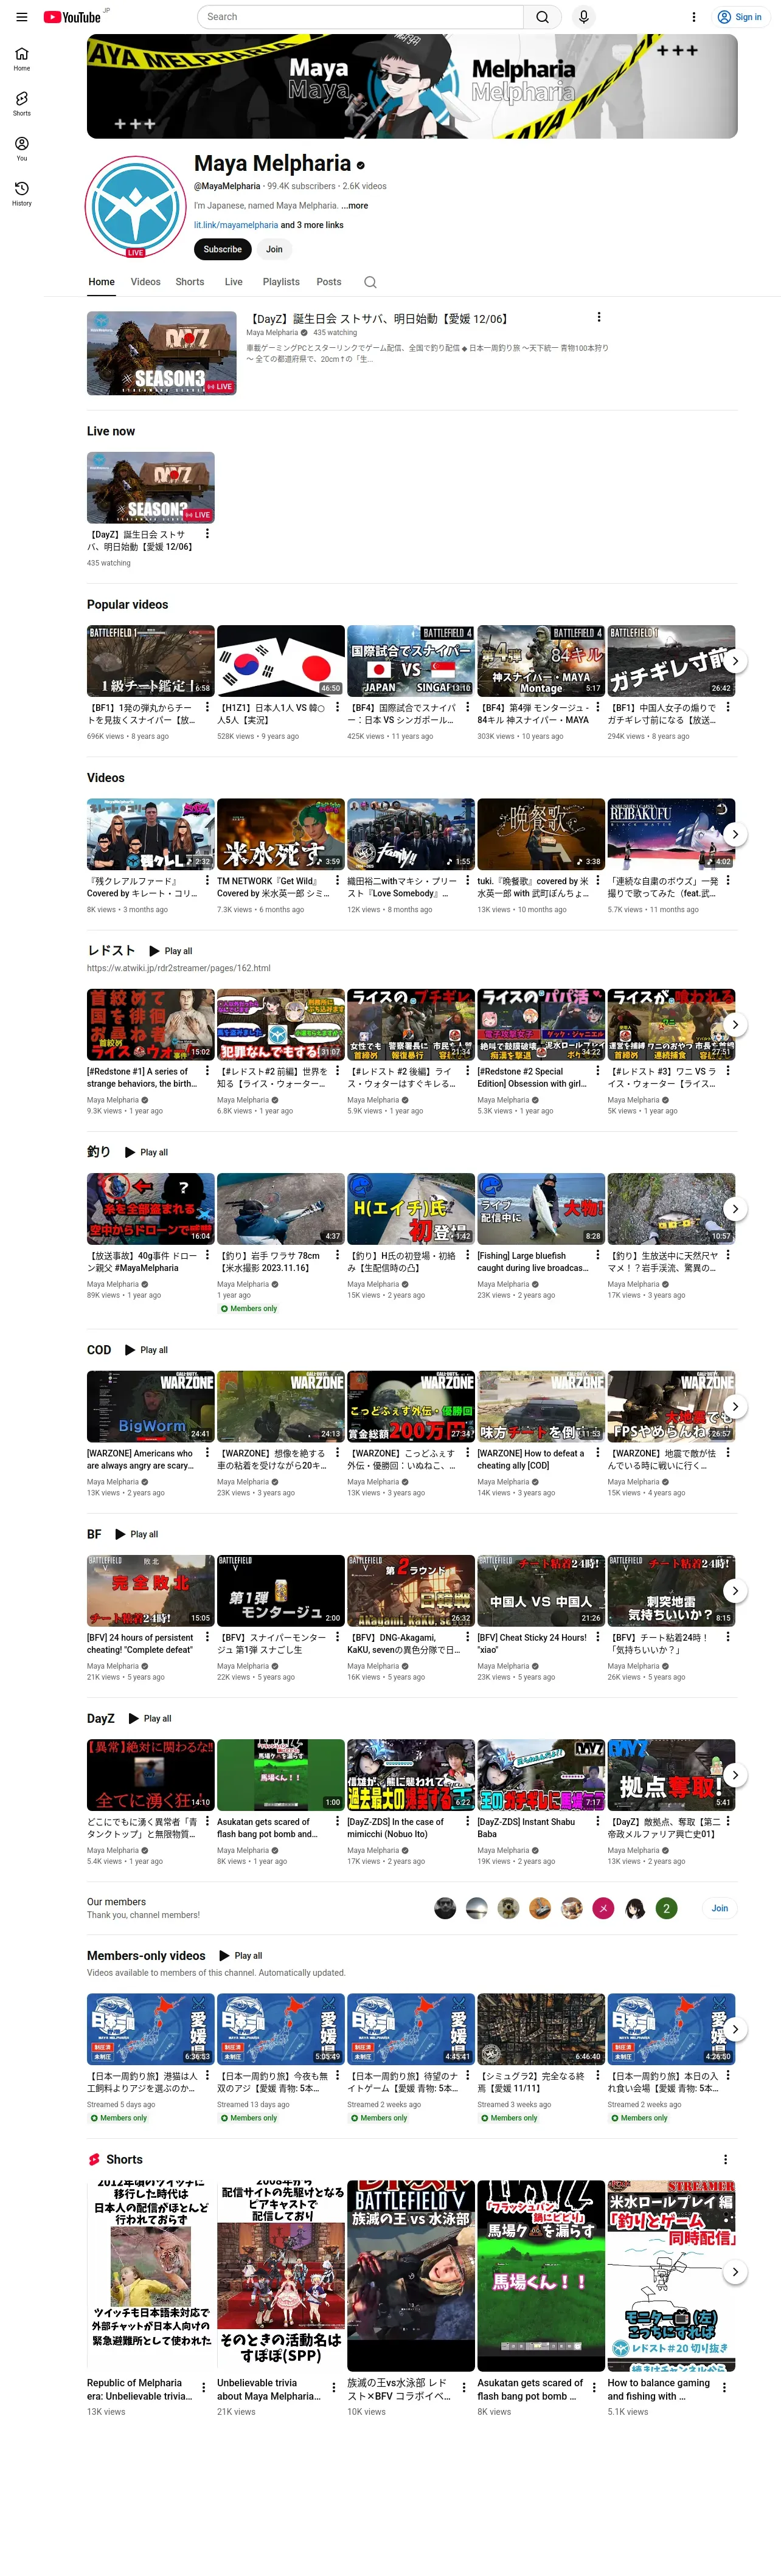The width and height of the screenshot is (781, 2576).
Task: Show more レドスト playlist videos with arrow
Action: [x=735, y=1024]
